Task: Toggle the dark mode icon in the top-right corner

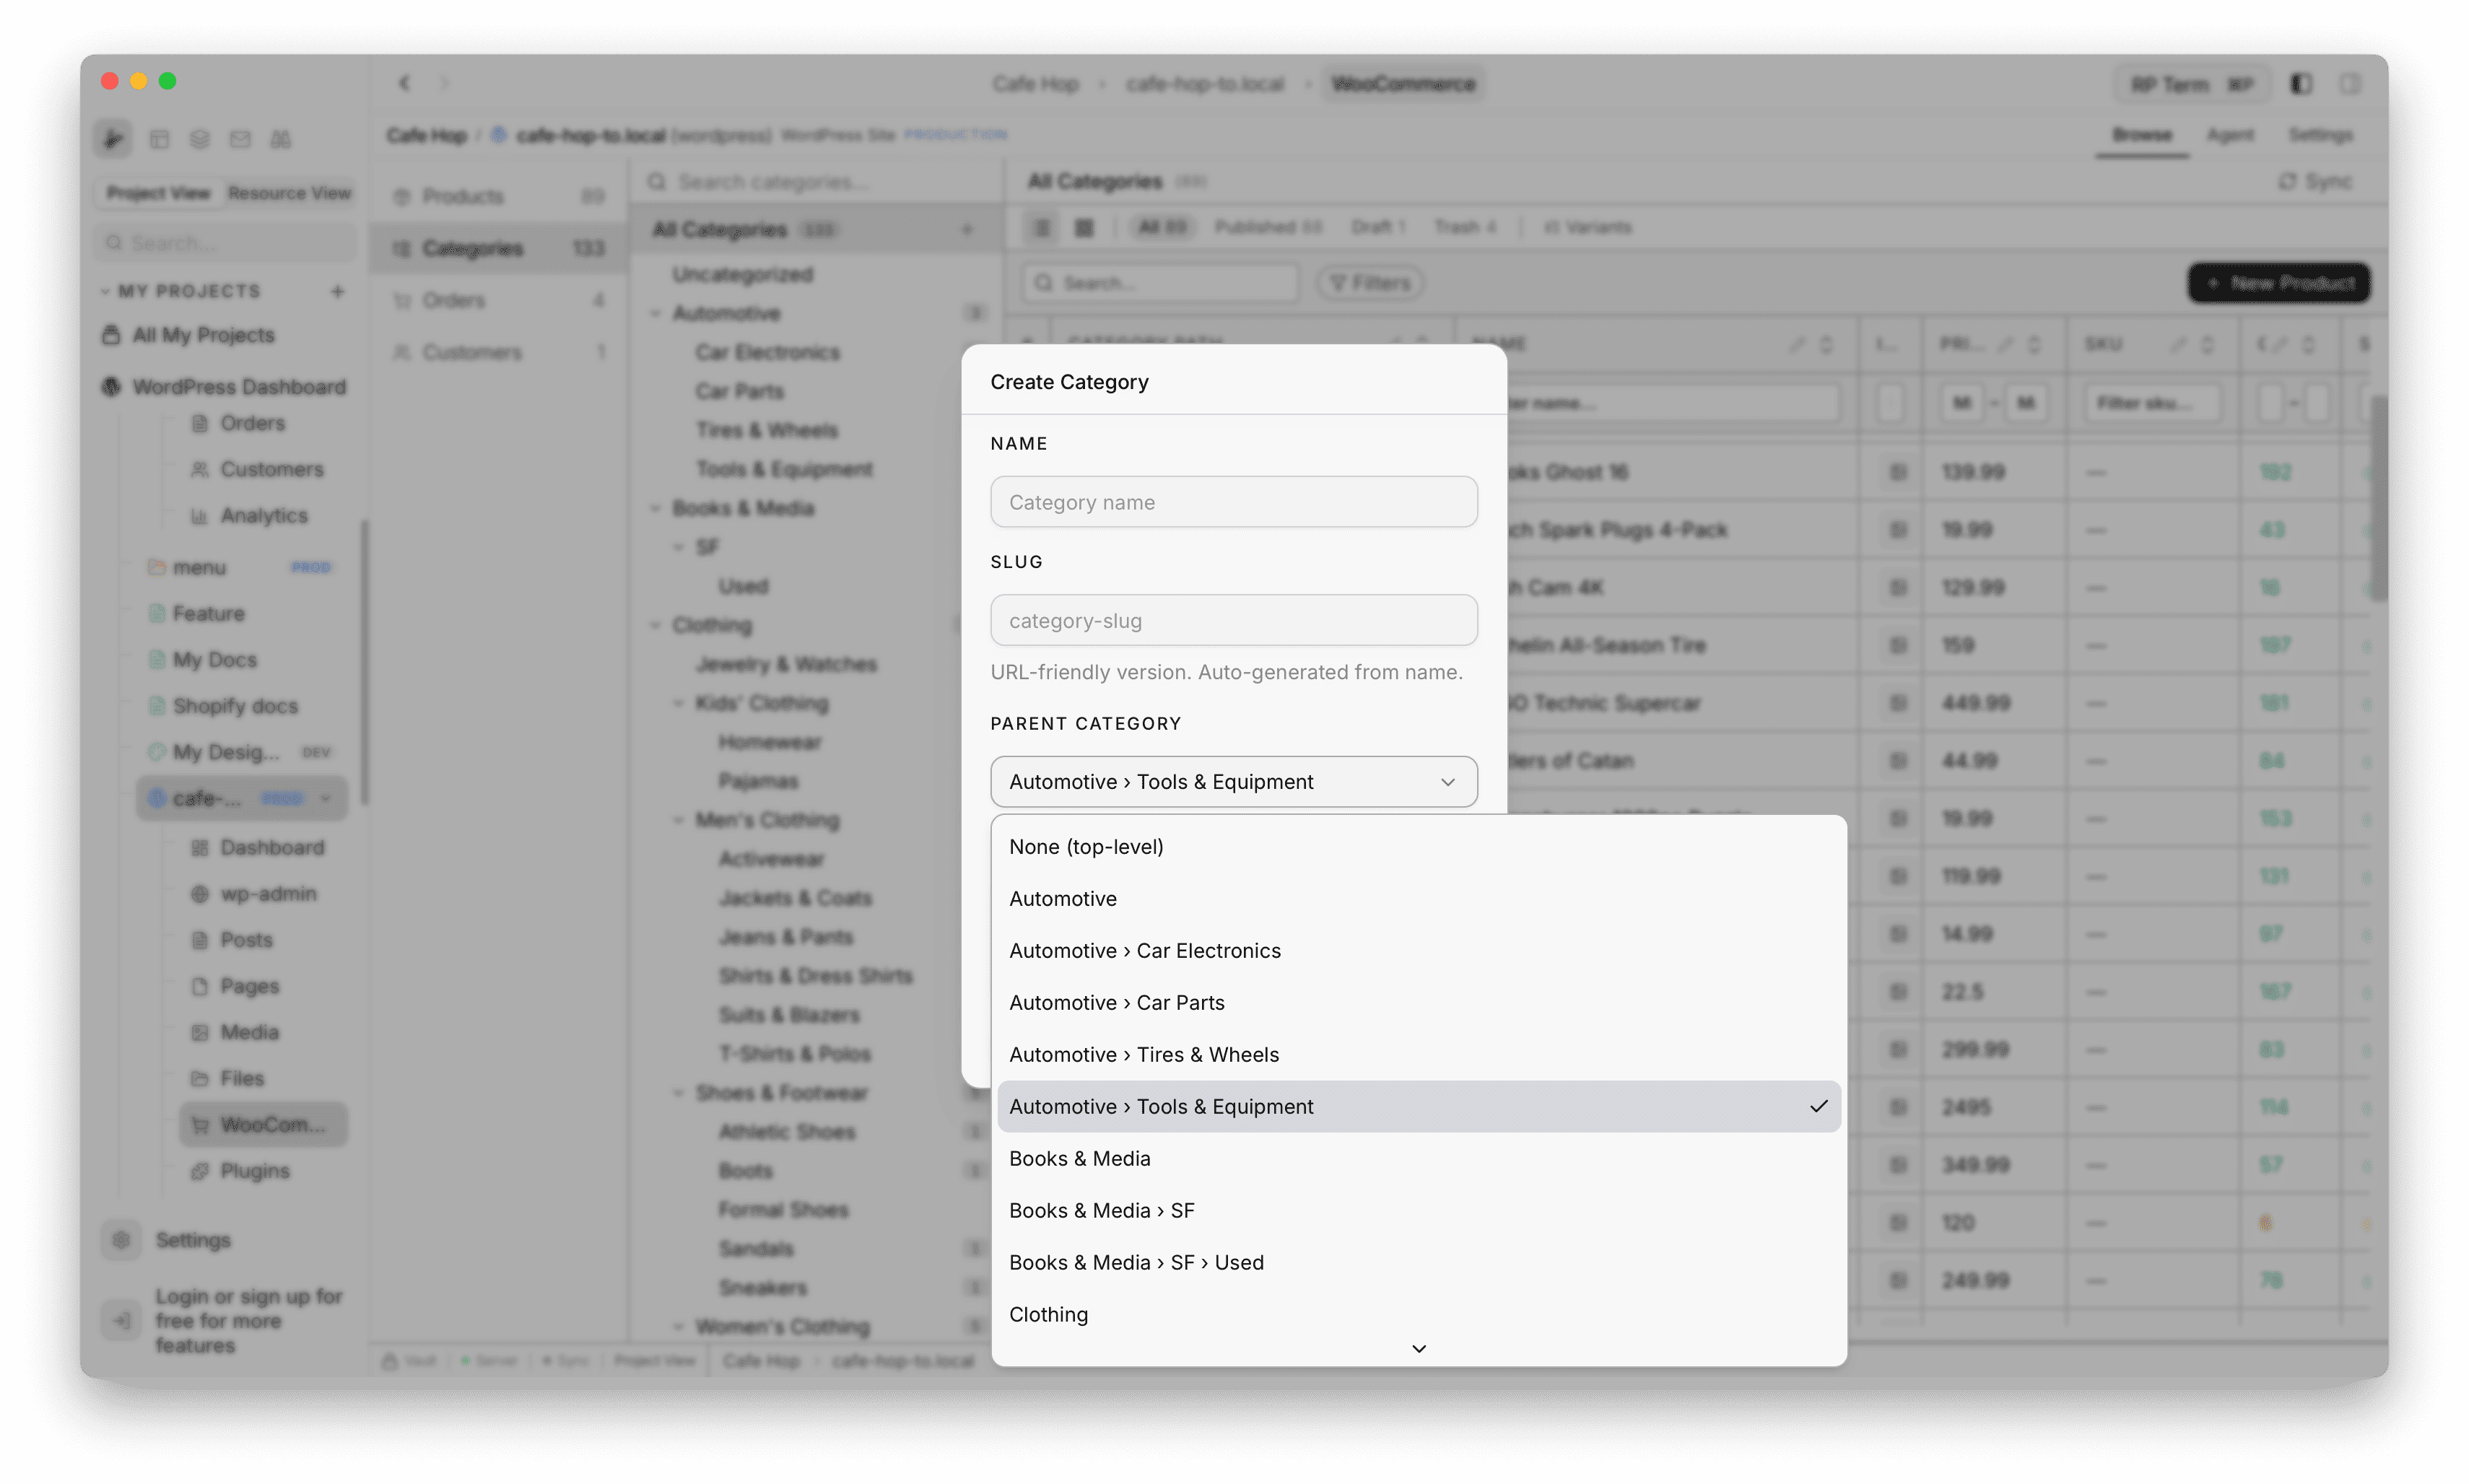Action: coord(2301,83)
